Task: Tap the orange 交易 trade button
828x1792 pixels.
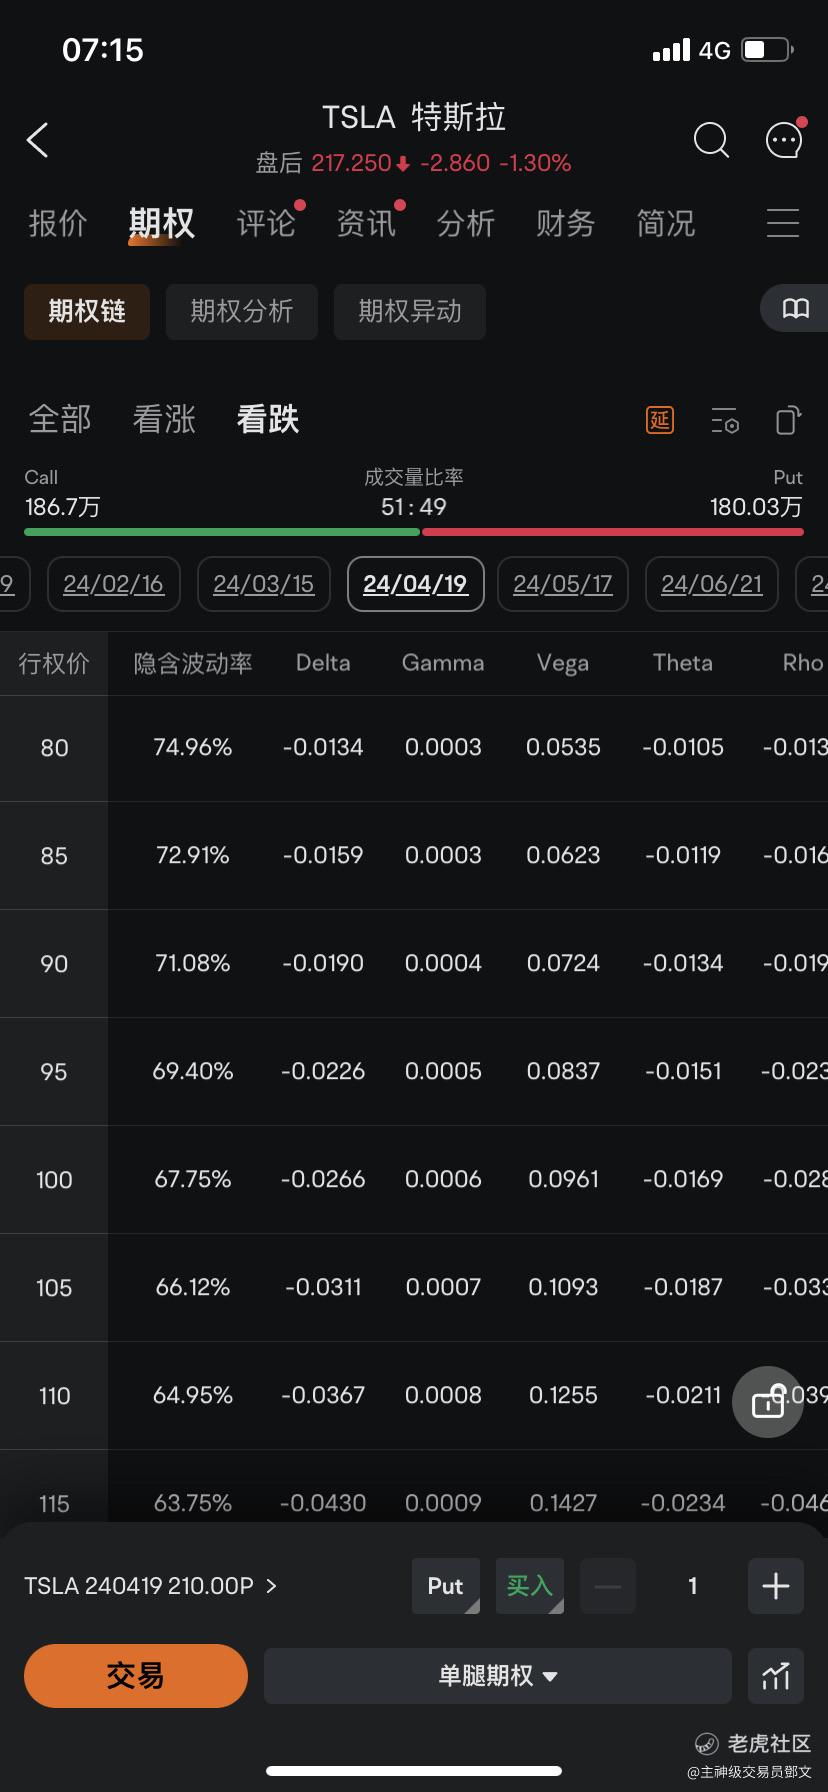Action: coord(136,1676)
